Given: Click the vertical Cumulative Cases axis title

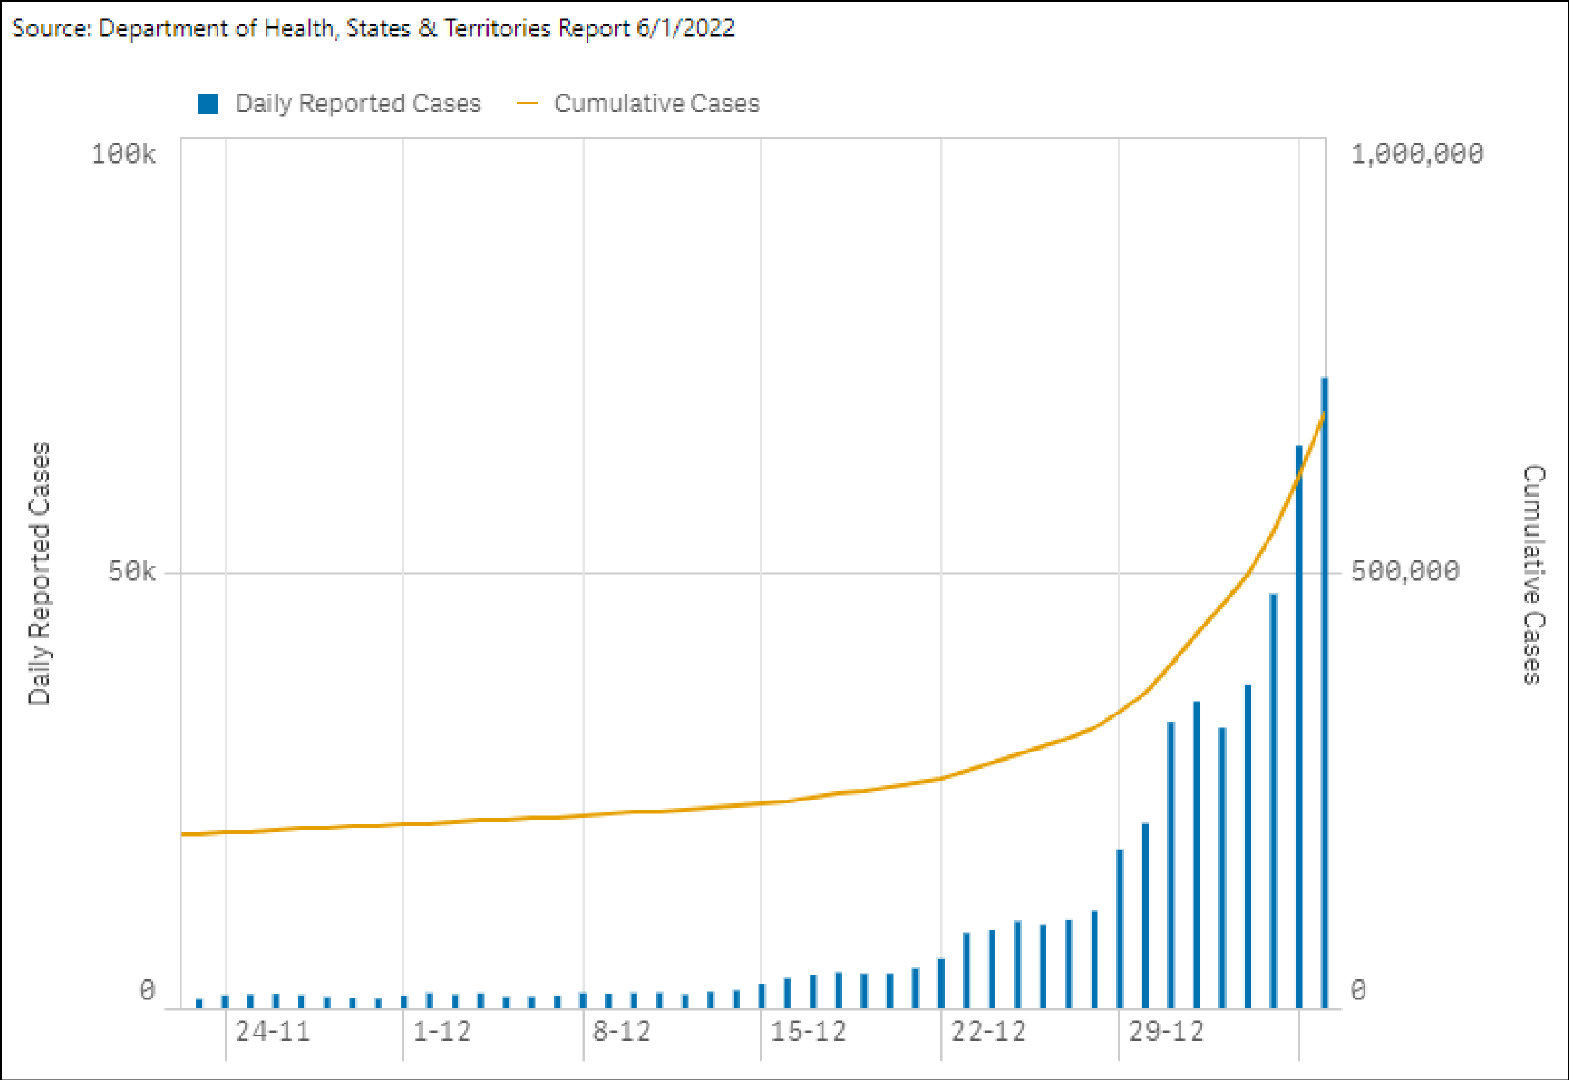Looking at the screenshot, I should pos(1533,574).
